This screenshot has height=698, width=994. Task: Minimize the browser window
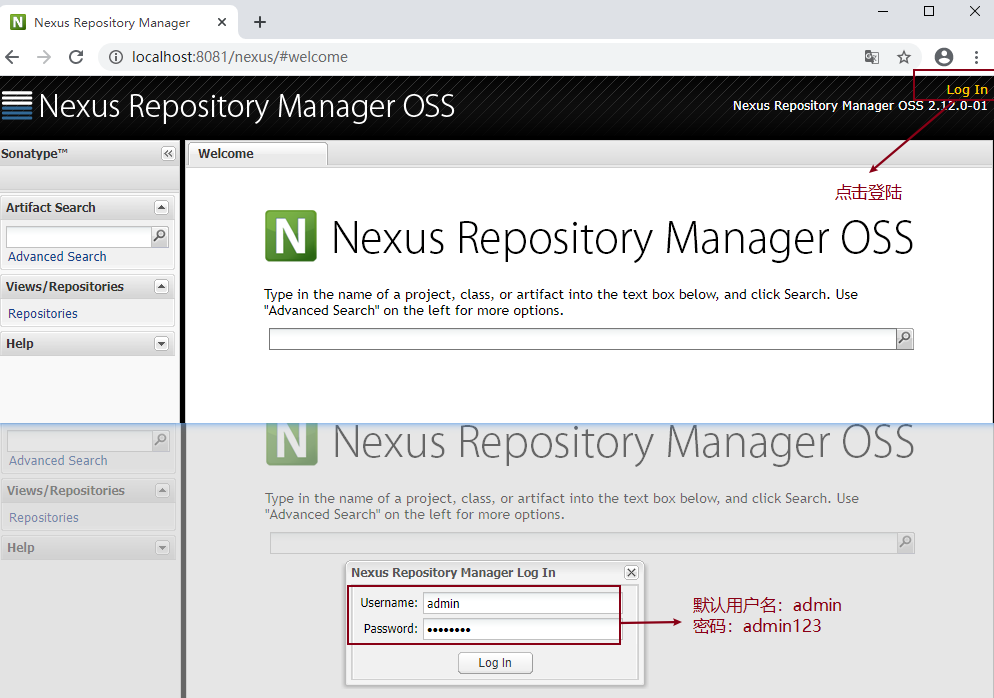[882, 11]
